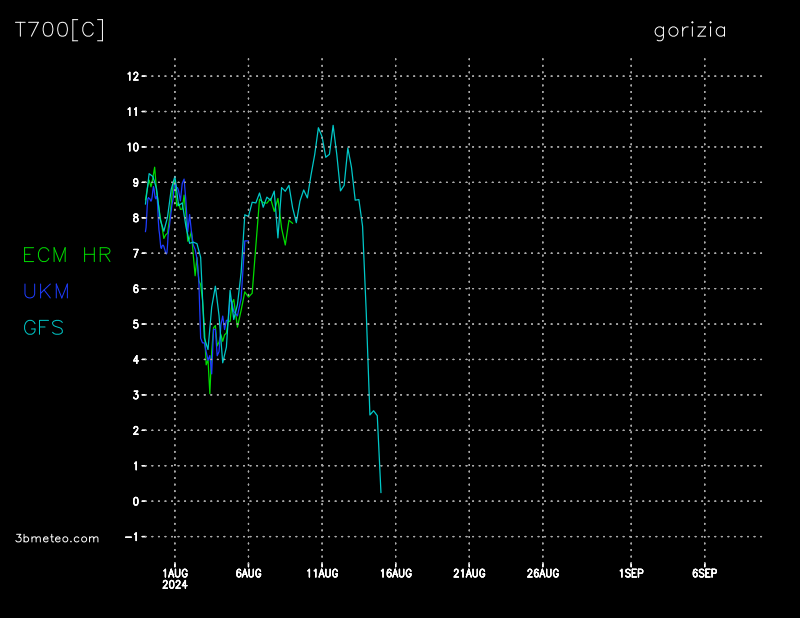Click the ECM HR legend entry
This screenshot has height=618, width=800.
click(x=67, y=255)
